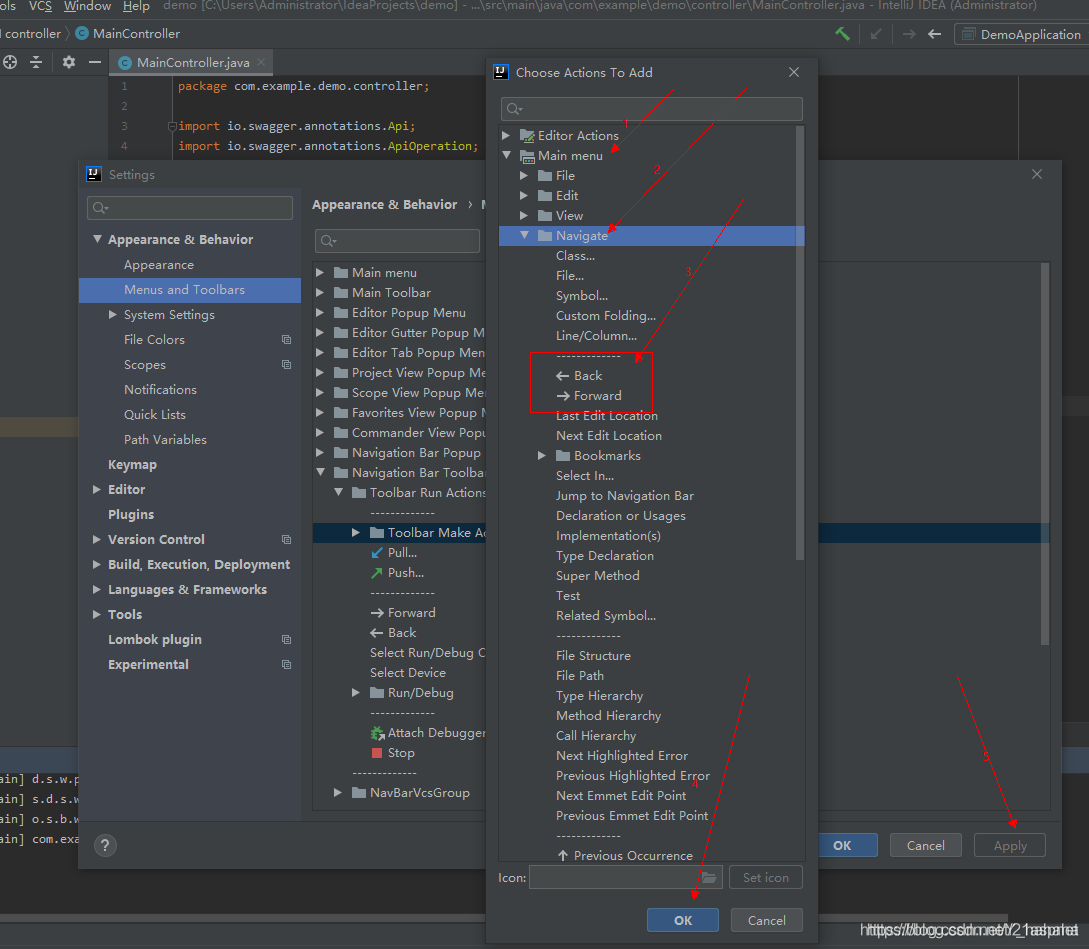Click the Attach Debugger bug icon

pyautogui.click(x=377, y=733)
